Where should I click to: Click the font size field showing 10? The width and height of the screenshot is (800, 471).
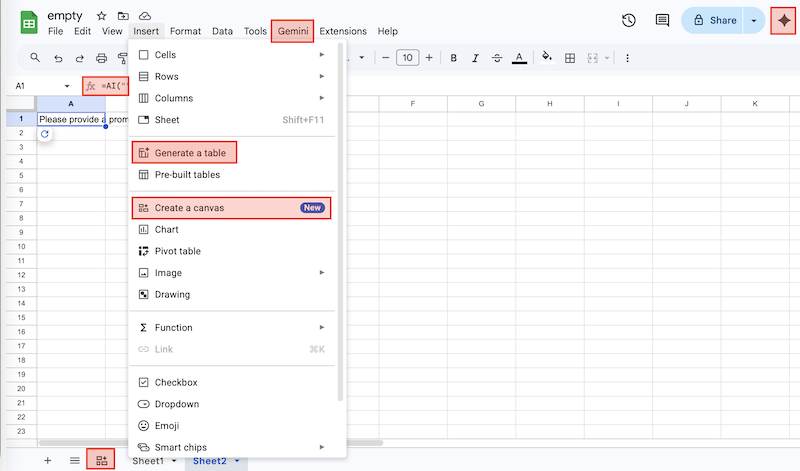[x=407, y=58]
